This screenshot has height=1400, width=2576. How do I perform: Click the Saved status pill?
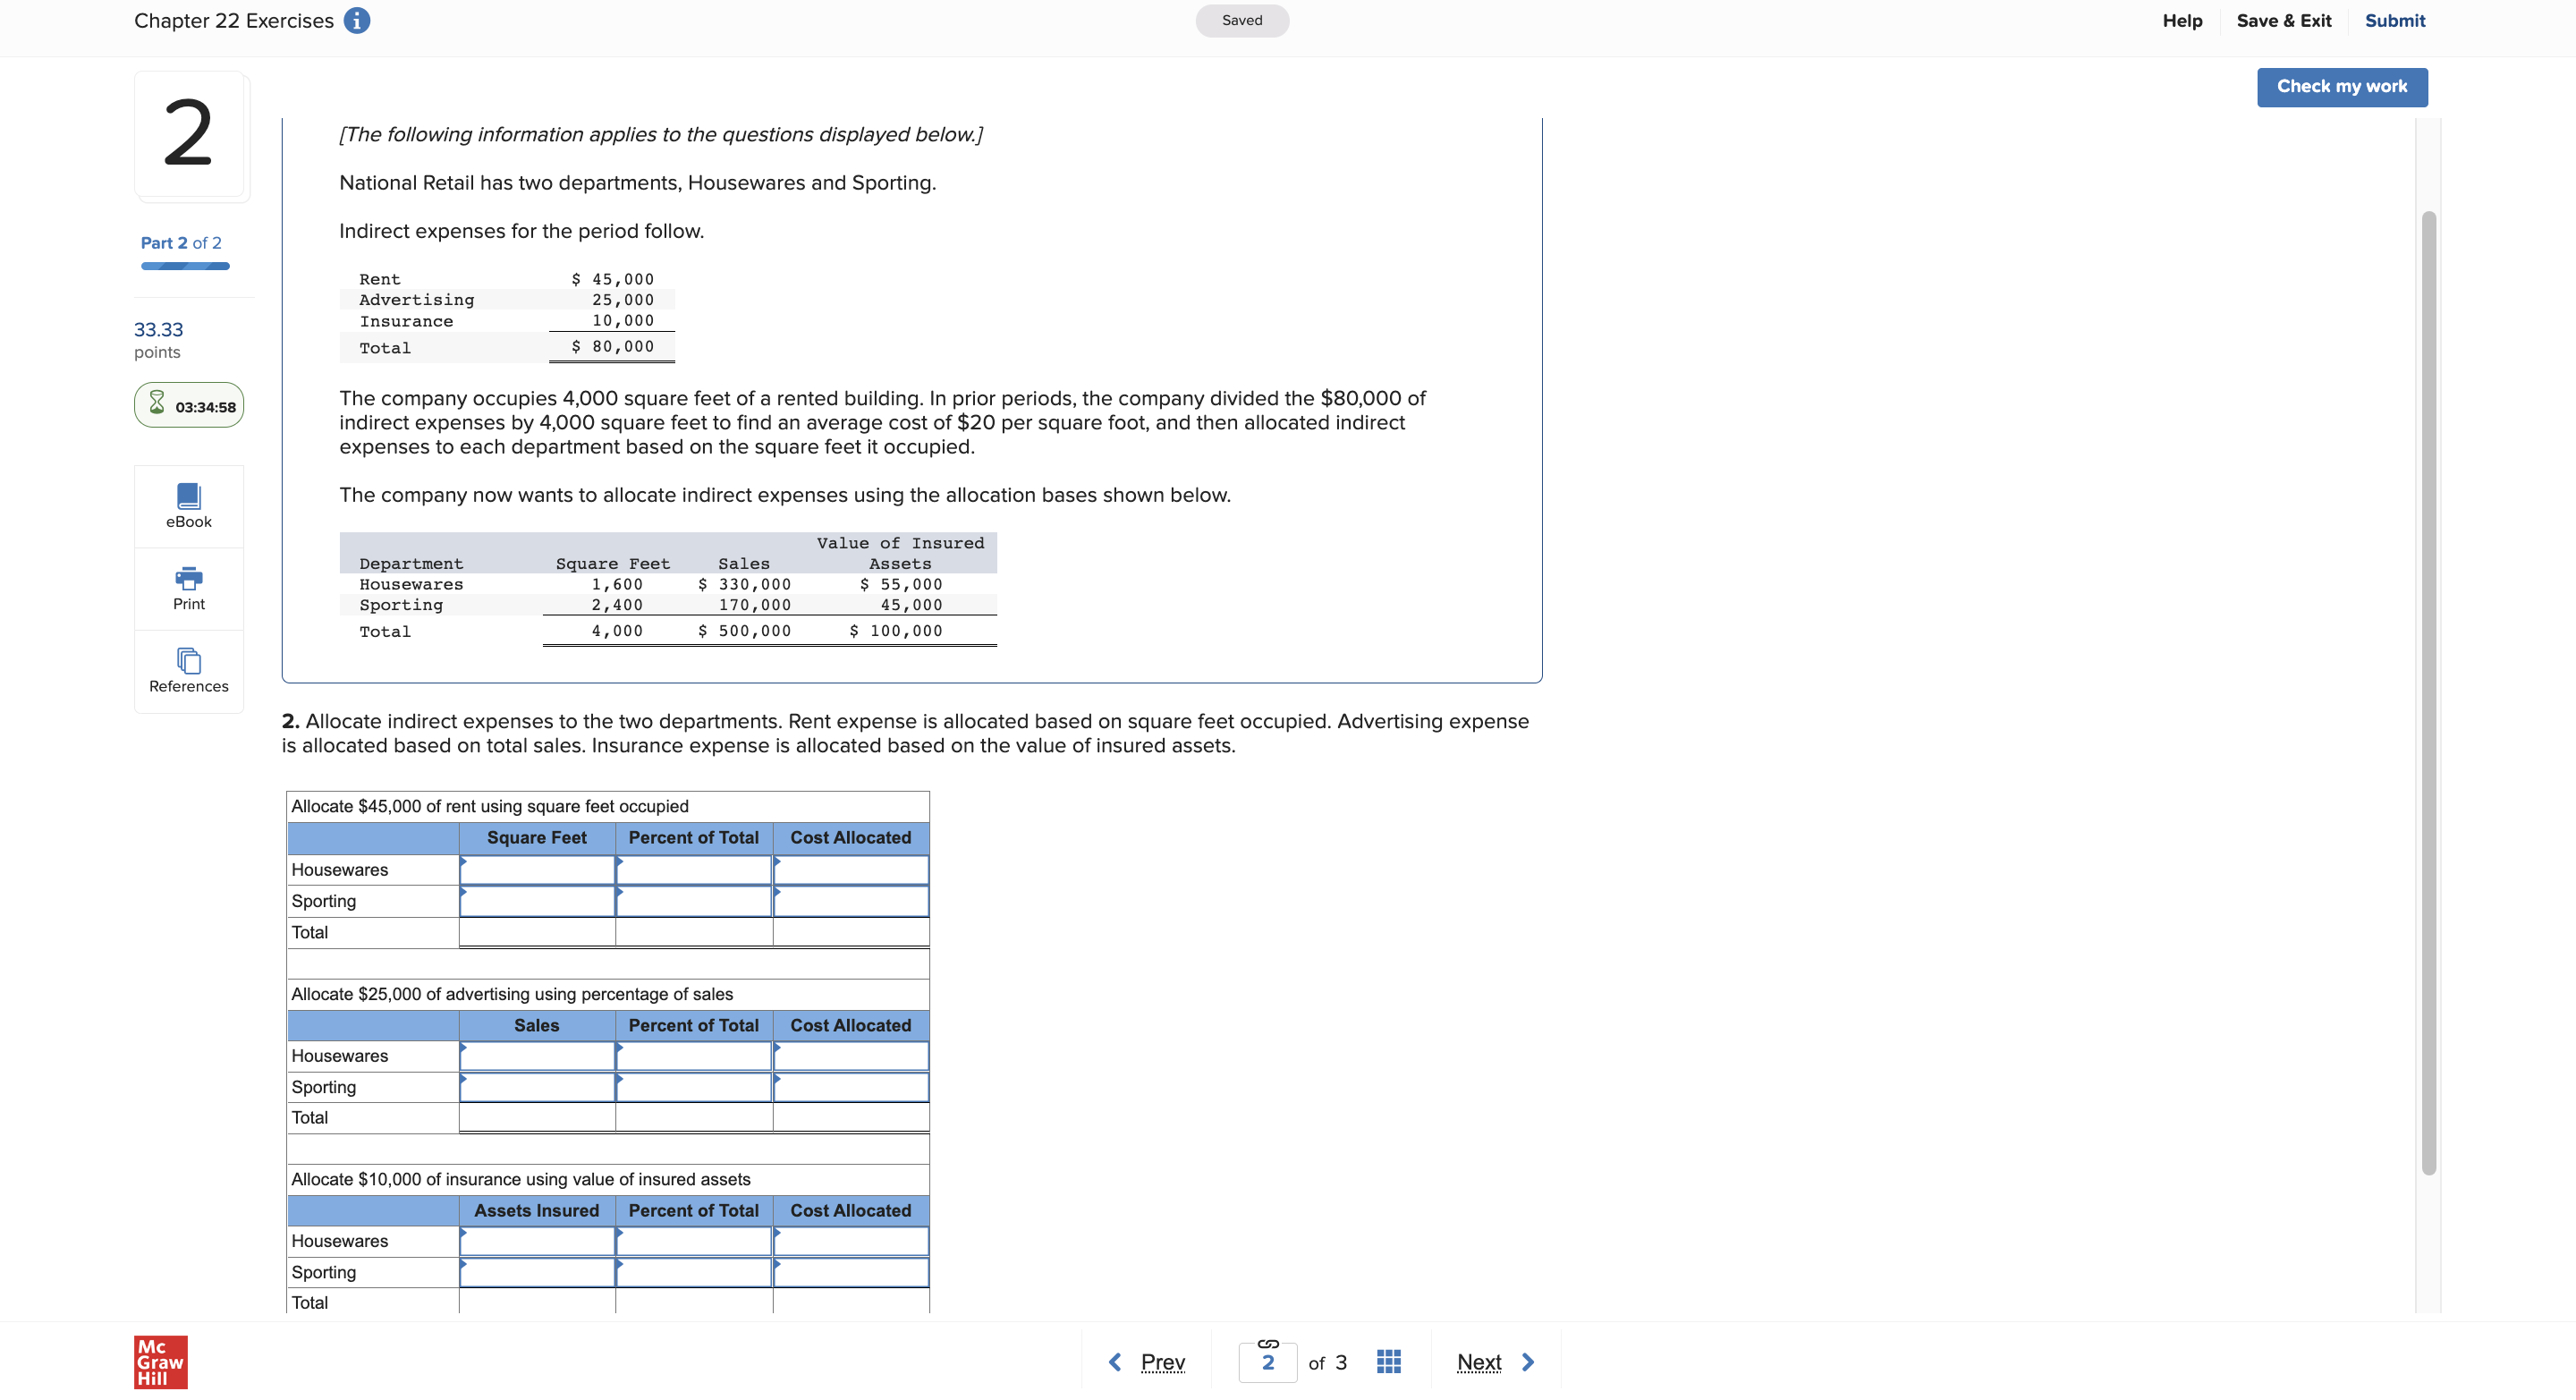[1242, 20]
